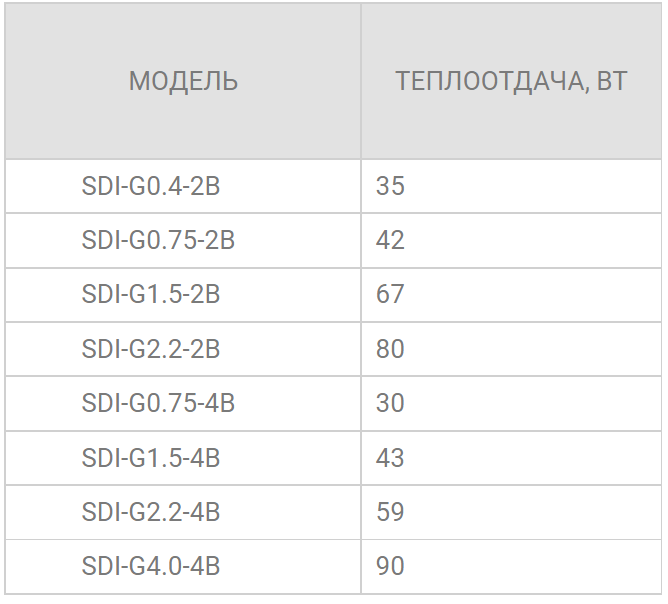This screenshot has width=668, height=604.
Task: Click the МОДЕЛЬ column header
Action: click(183, 81)
